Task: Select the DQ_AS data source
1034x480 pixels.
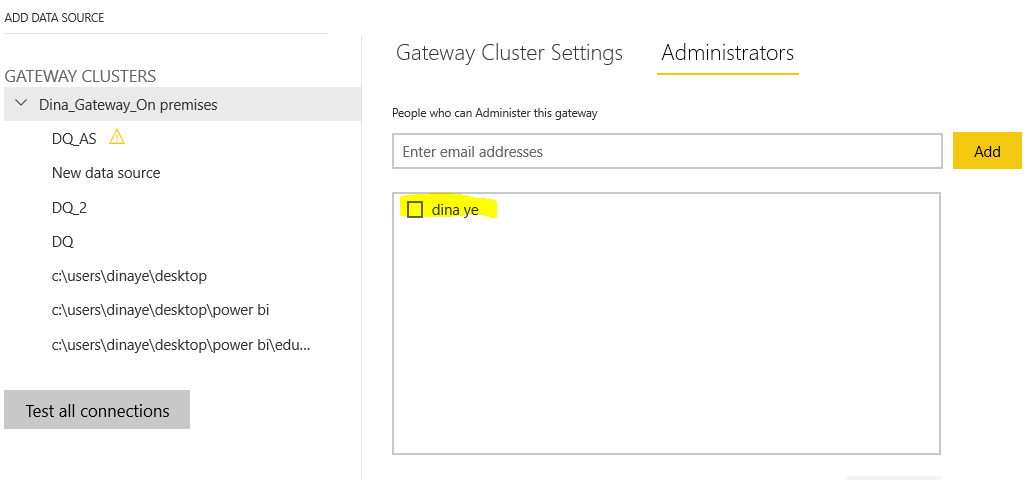Action: click(x=74, y=138)
